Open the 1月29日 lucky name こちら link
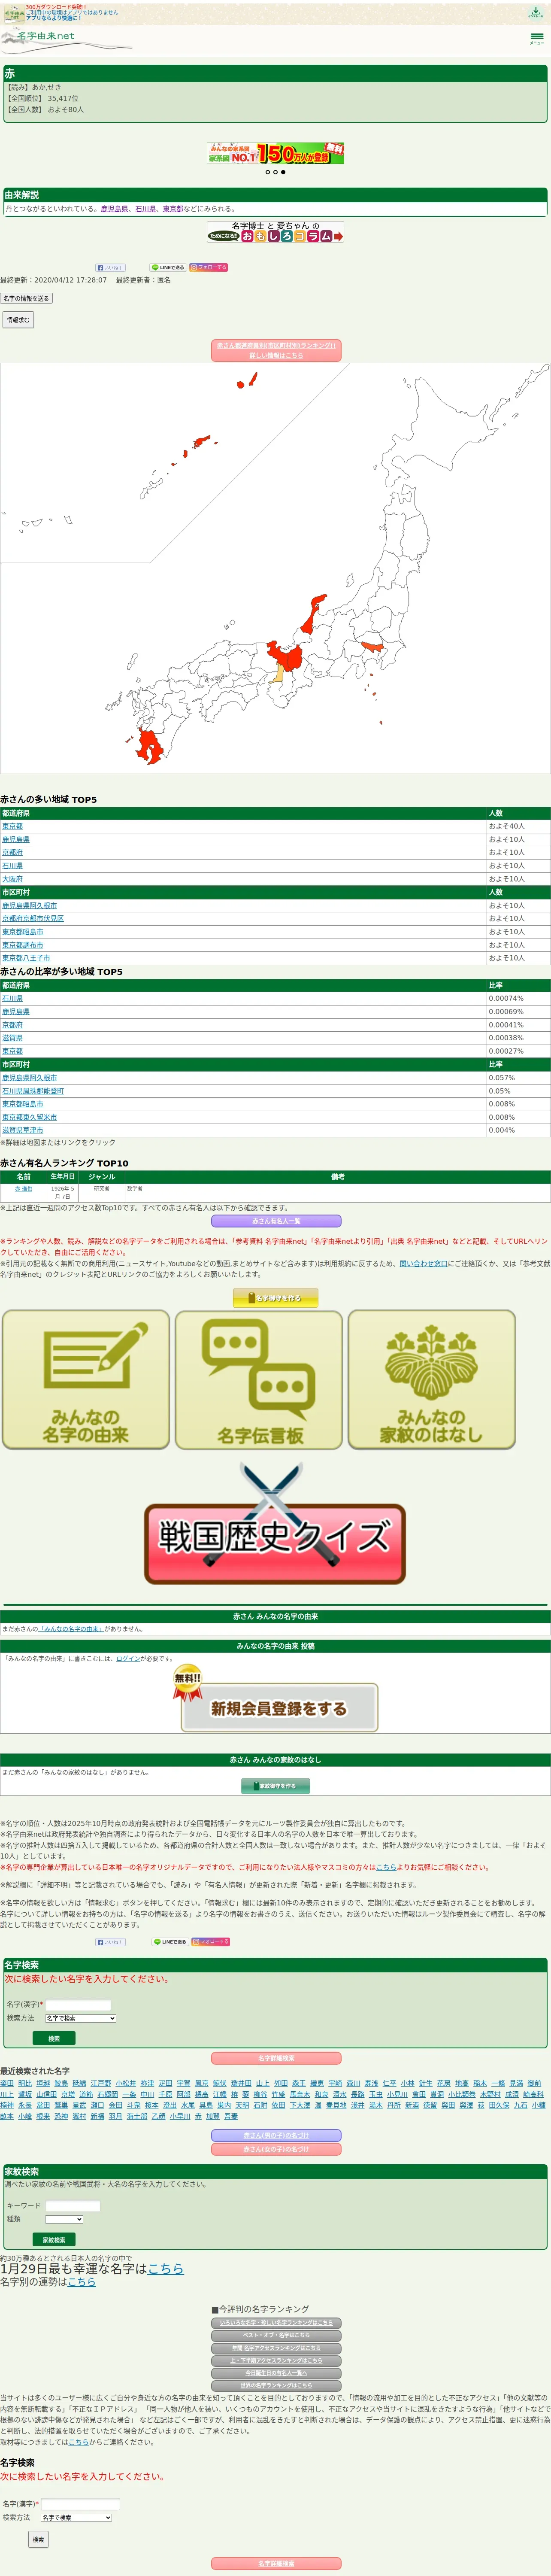551x2576 pixels. 166,2269
